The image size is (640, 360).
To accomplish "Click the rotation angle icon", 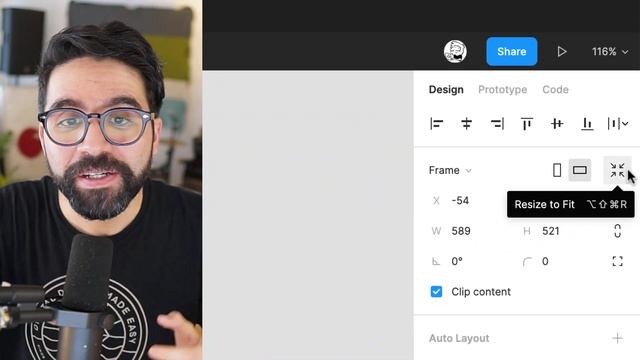I will click(x=436, y=261).
